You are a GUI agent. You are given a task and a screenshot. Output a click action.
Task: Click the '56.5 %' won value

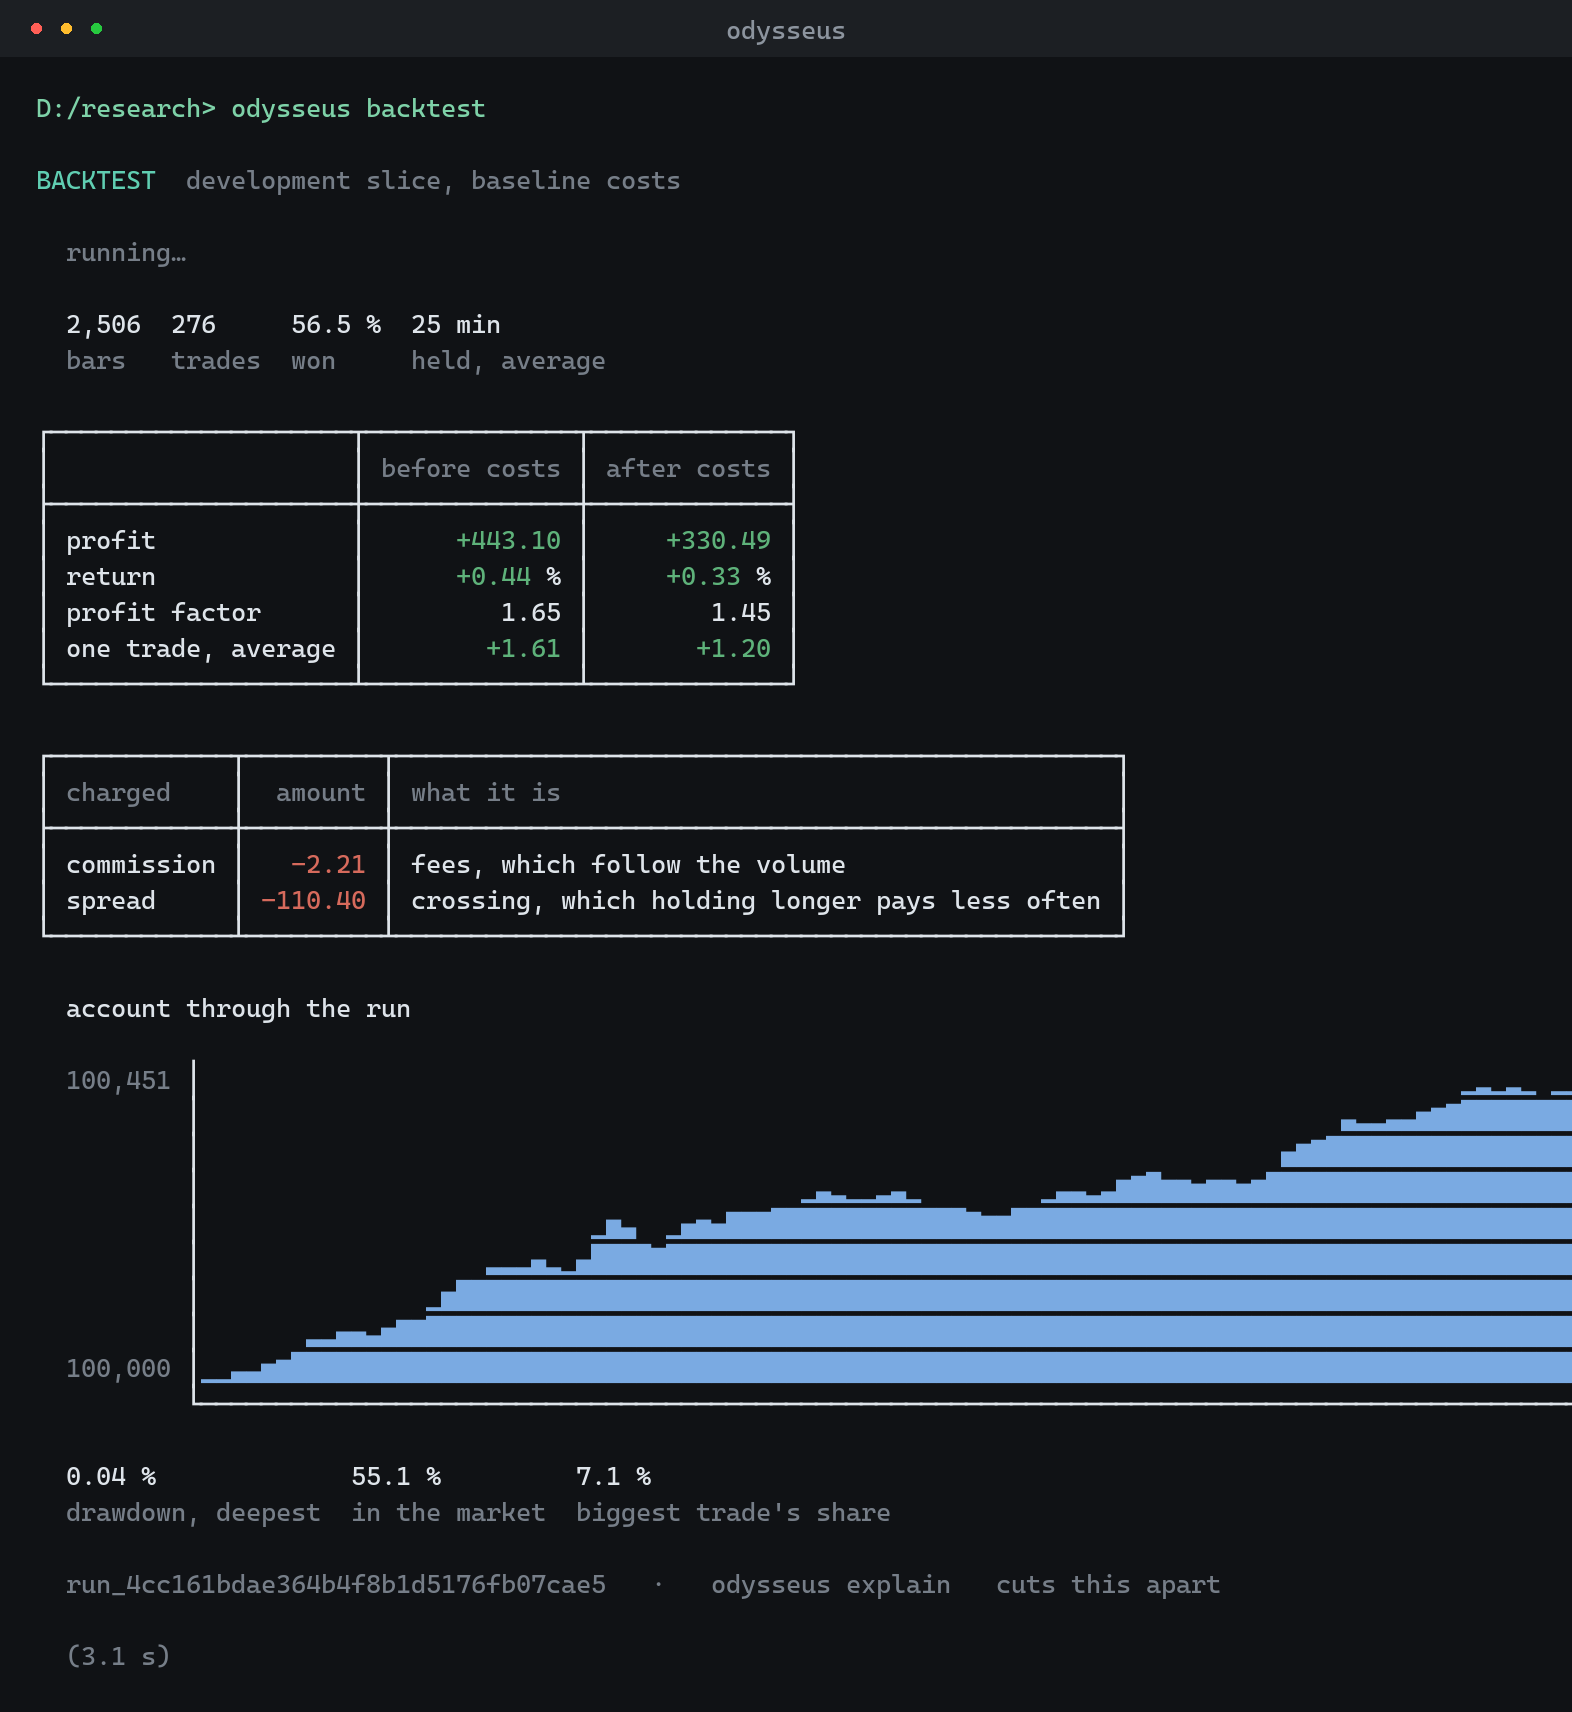pos(336,325)
